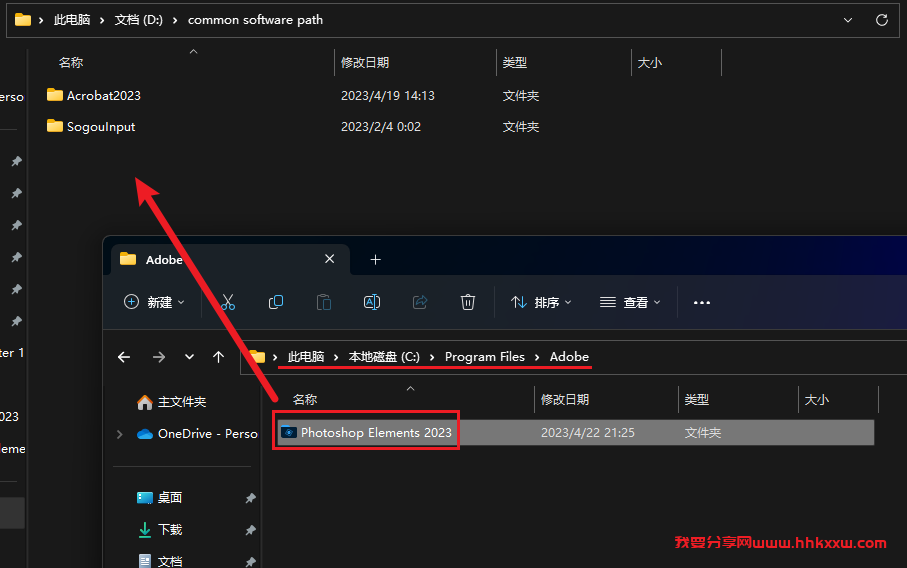Open OneDrive - Perso in sidebar
This screenshot has width=907, height=568.
coord(197,434)
